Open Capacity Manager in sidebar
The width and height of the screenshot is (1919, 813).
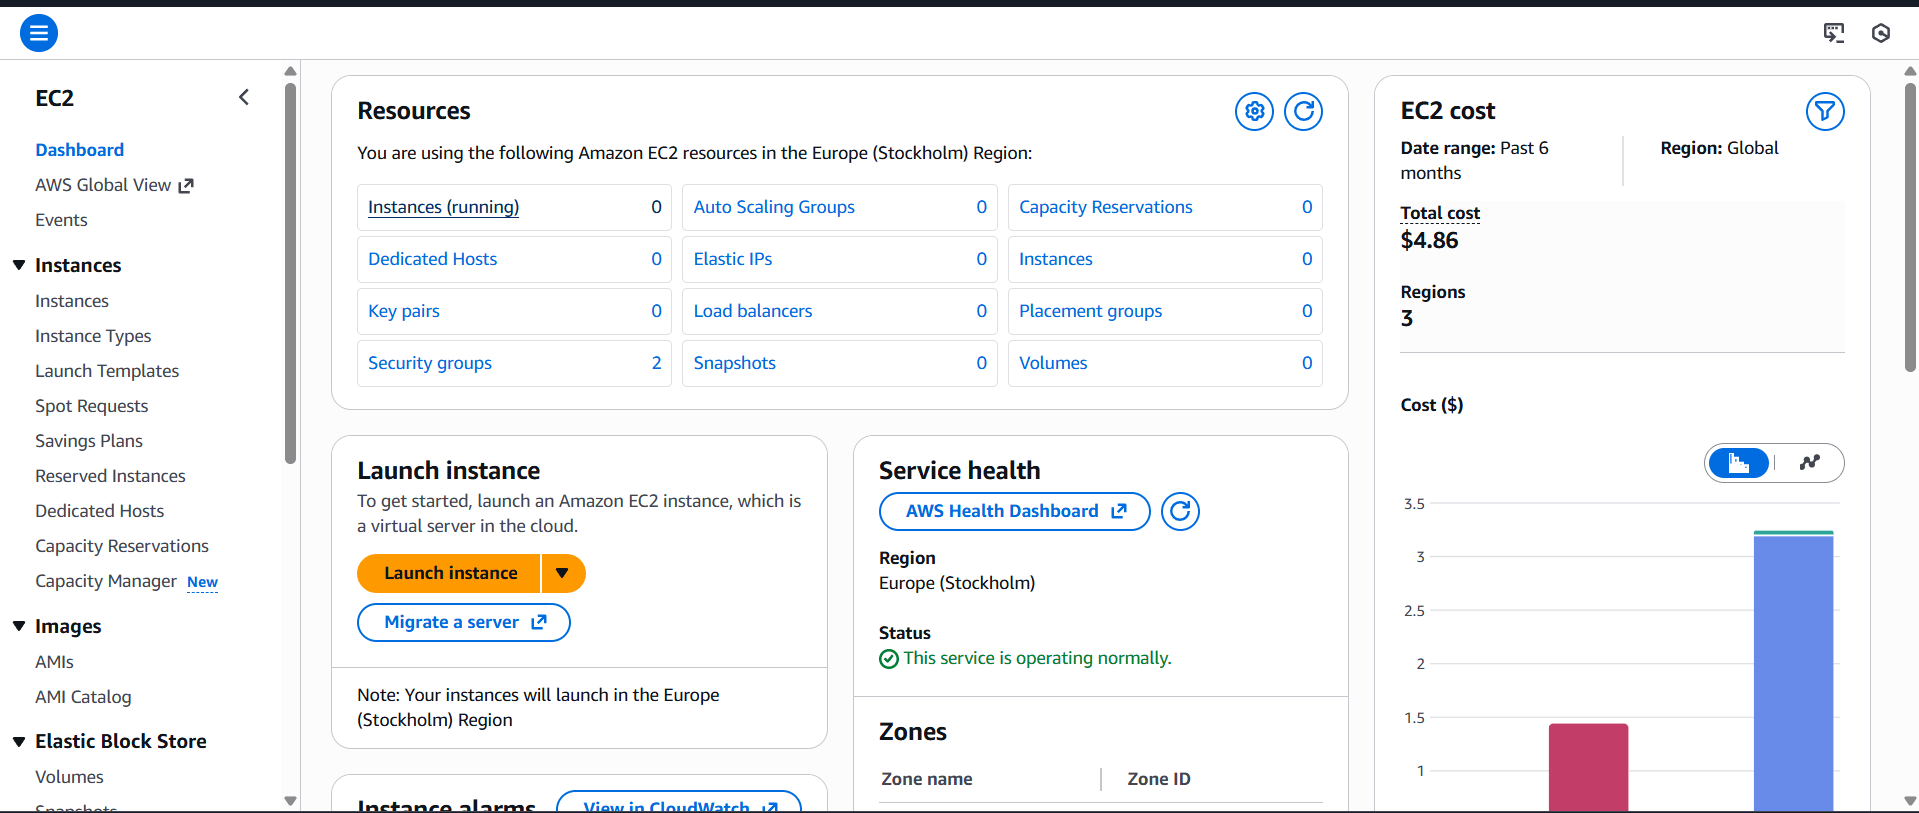coord(106,581)
